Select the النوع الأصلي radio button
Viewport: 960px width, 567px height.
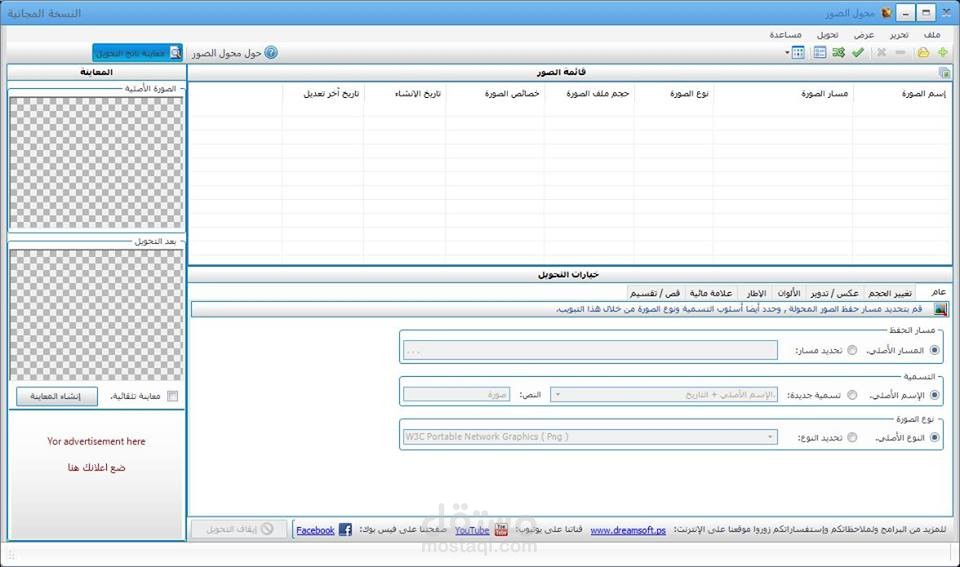(x=934, y=437)
